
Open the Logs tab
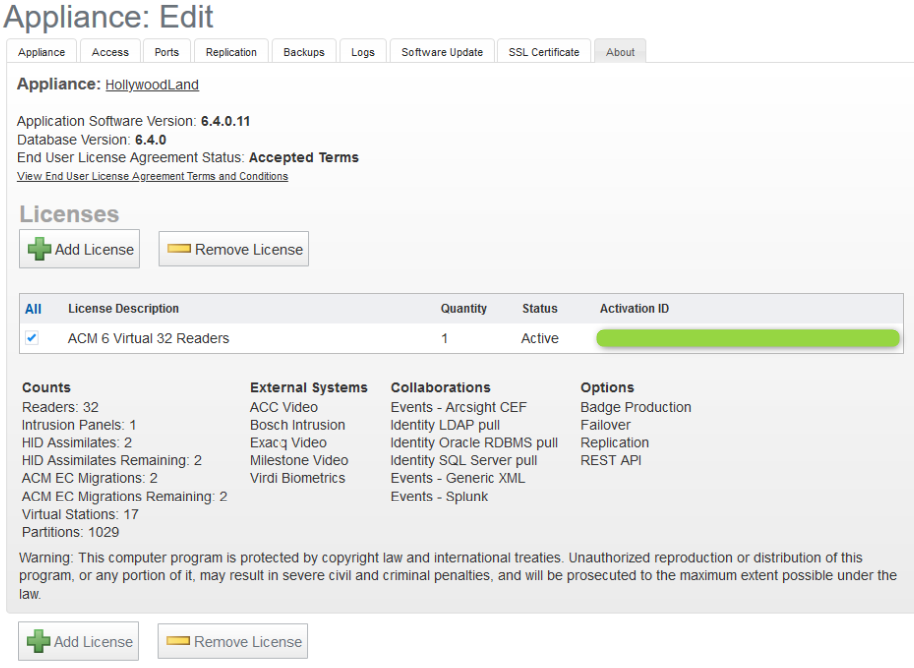pyautogui.click(x=363, y=52)
